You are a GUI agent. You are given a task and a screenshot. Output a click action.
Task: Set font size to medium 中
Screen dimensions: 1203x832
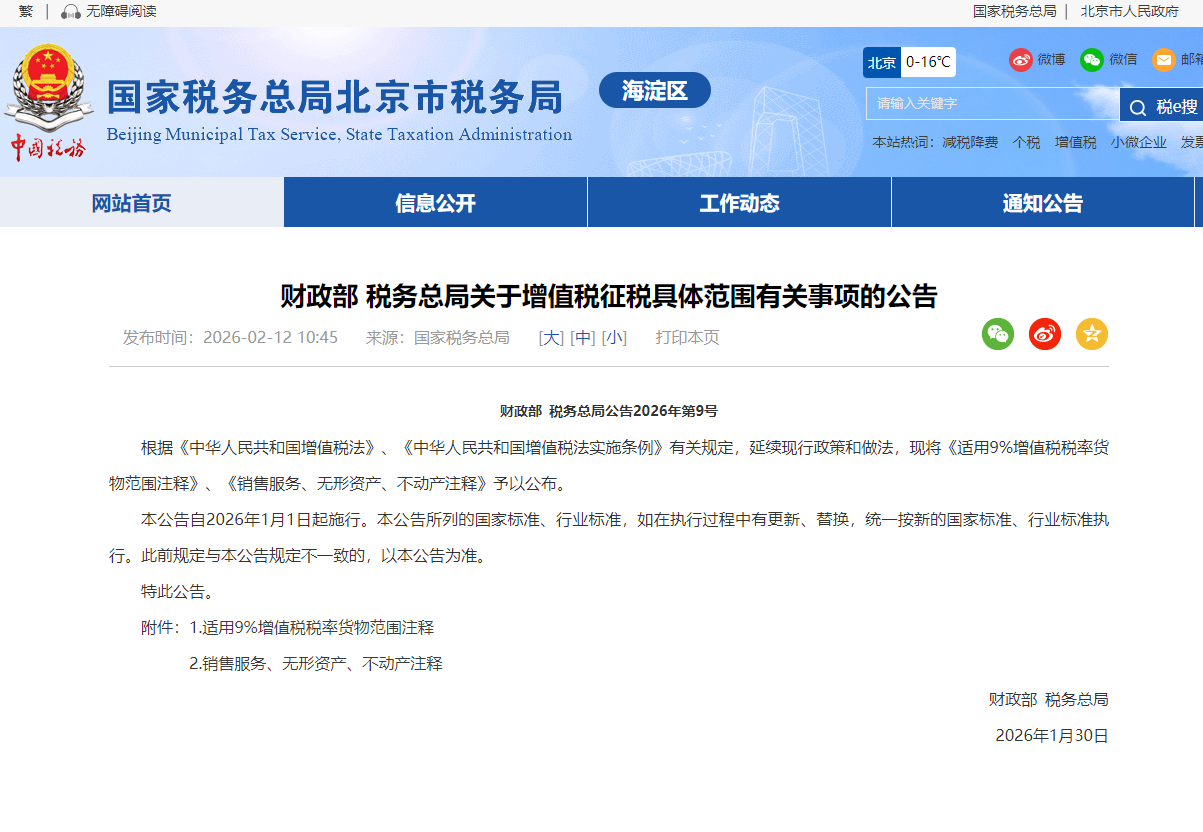coord(583,338)
